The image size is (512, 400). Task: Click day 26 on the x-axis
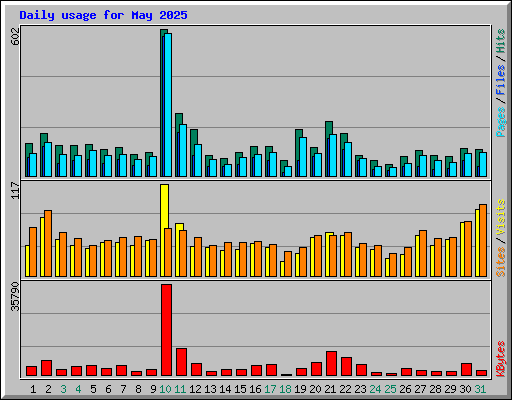click(405, 389)
